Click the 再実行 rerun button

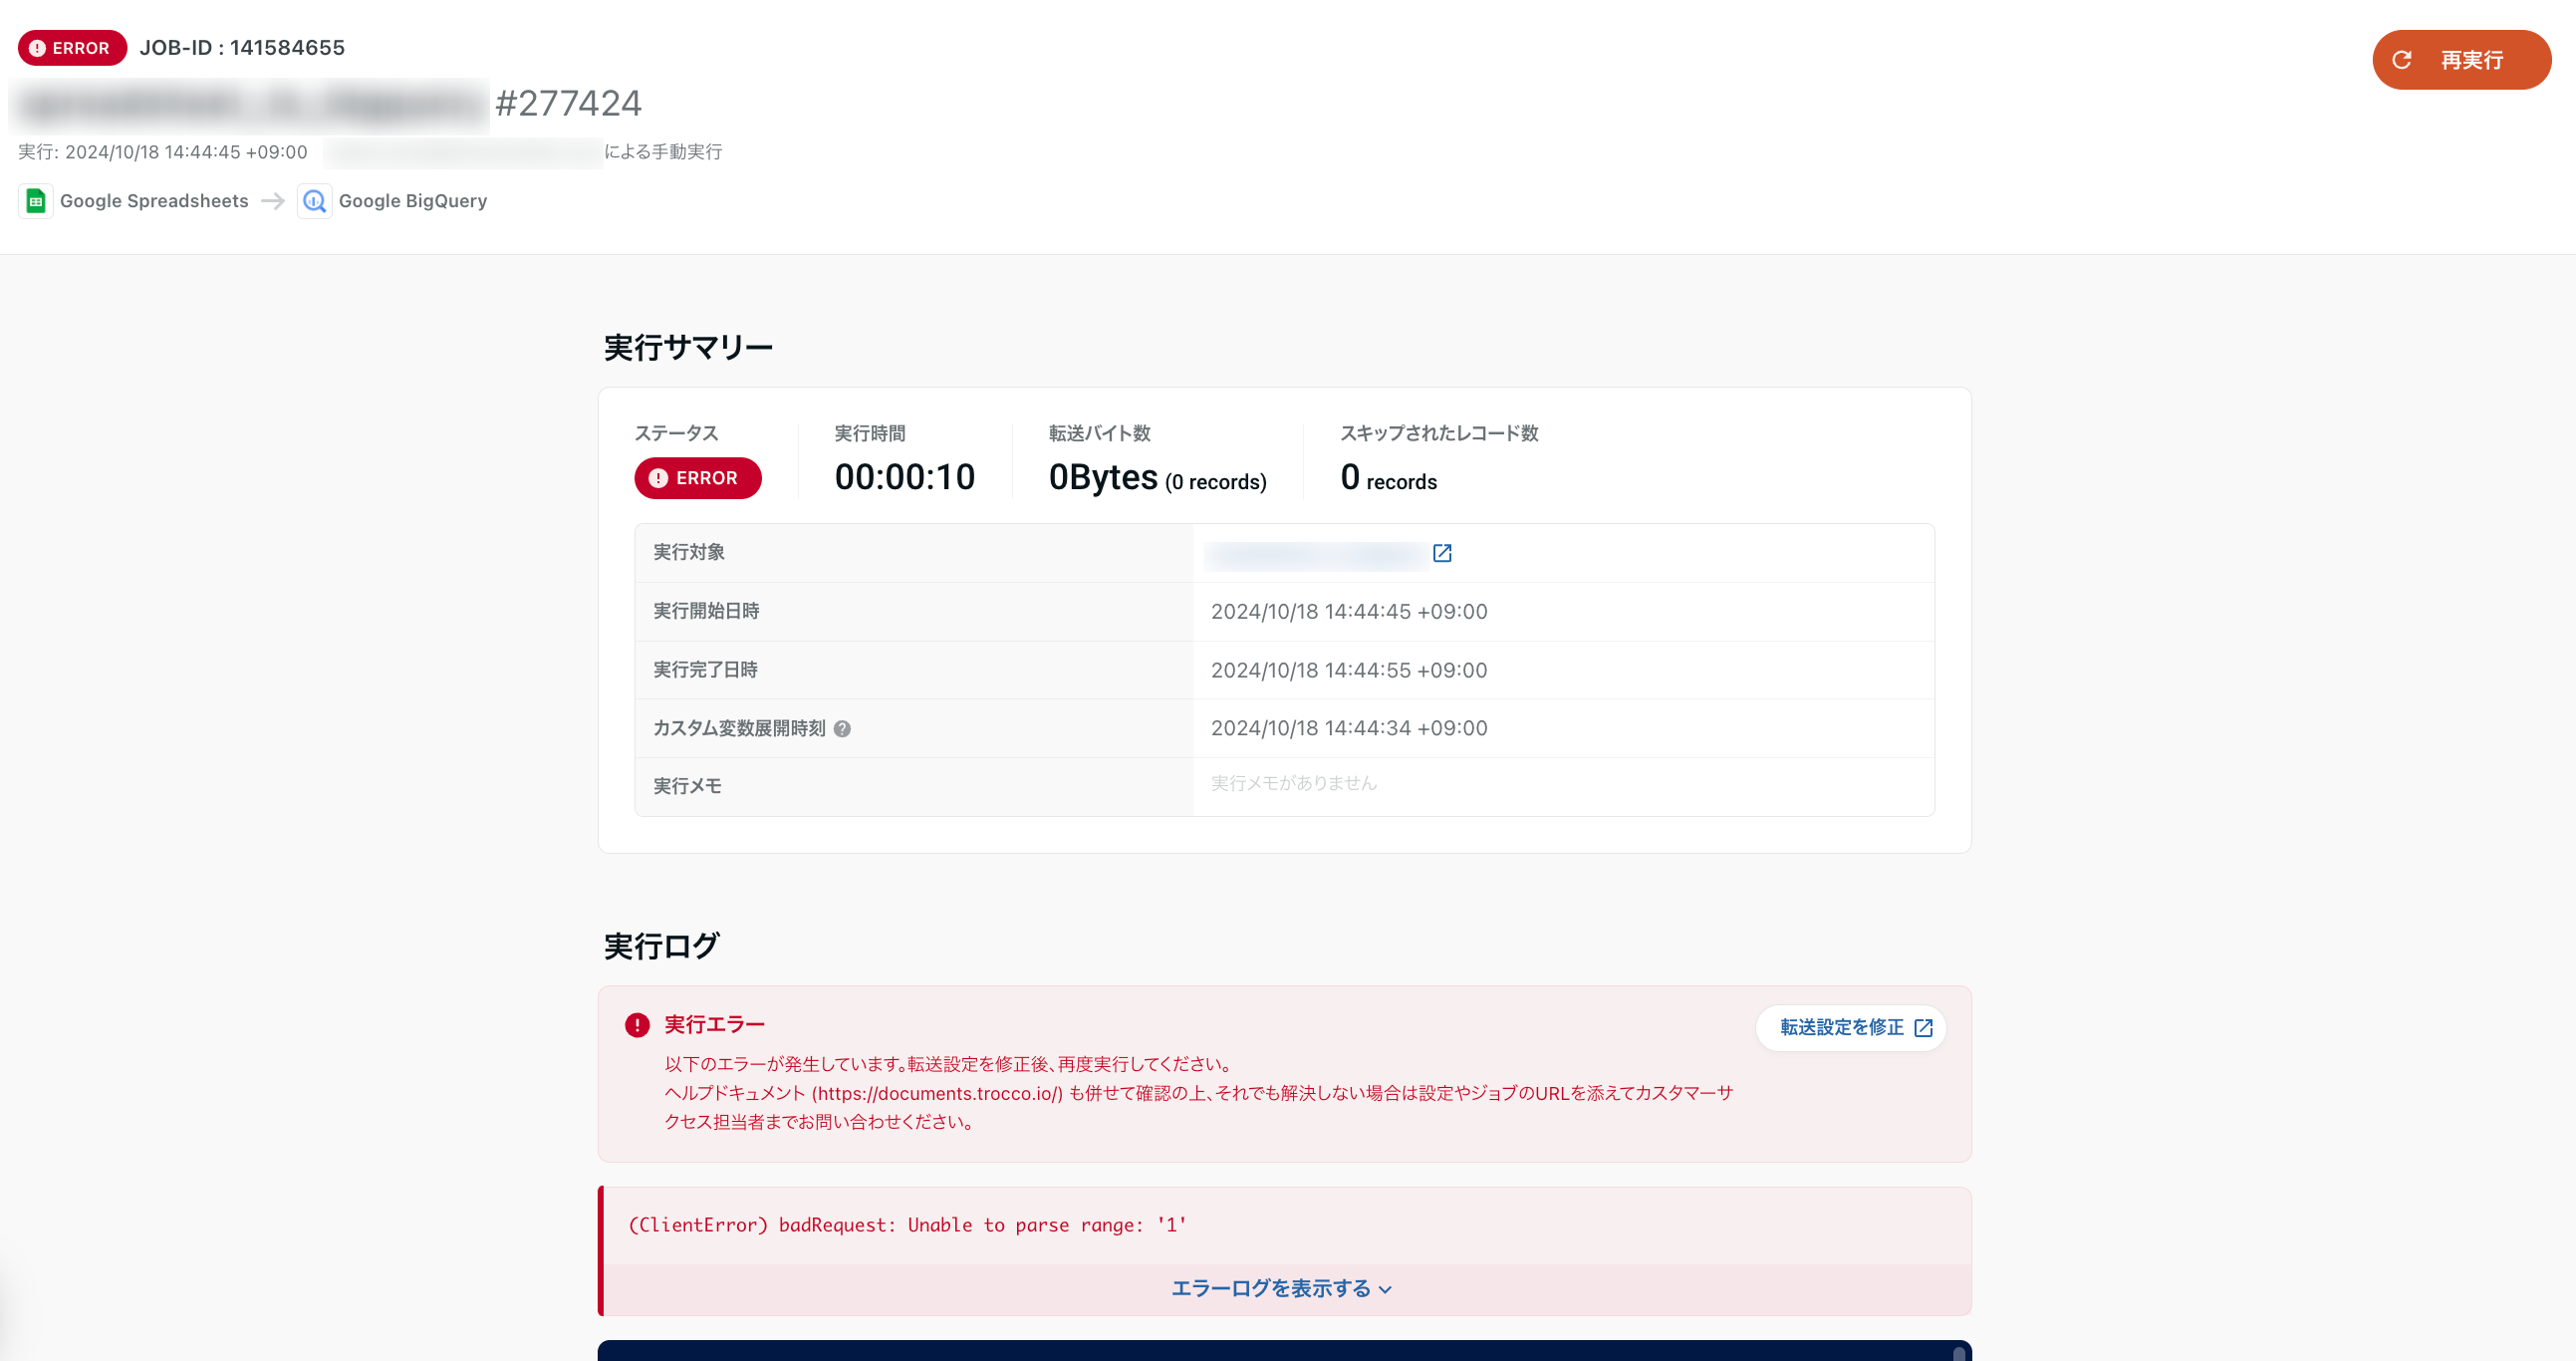pyautogui.click(x=2460, y=60)
